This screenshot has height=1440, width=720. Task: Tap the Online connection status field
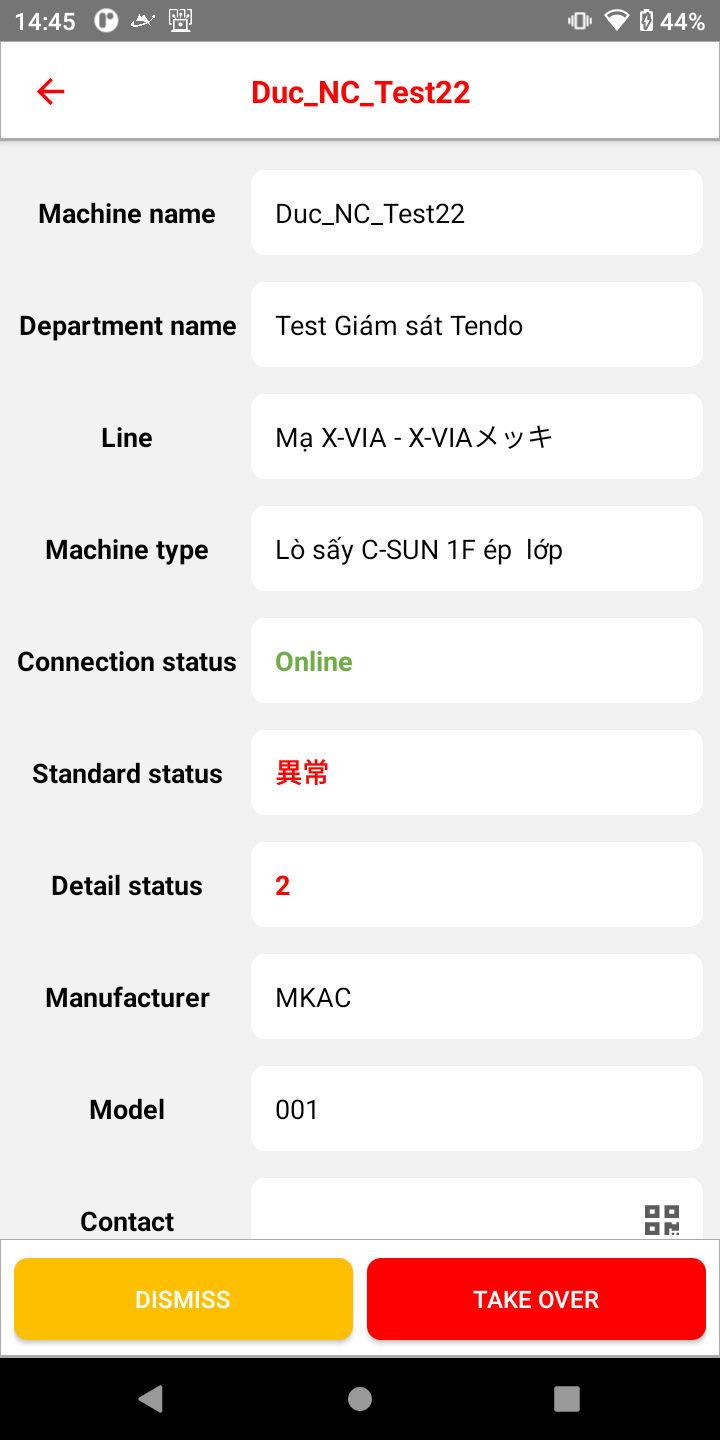[476, 661]
